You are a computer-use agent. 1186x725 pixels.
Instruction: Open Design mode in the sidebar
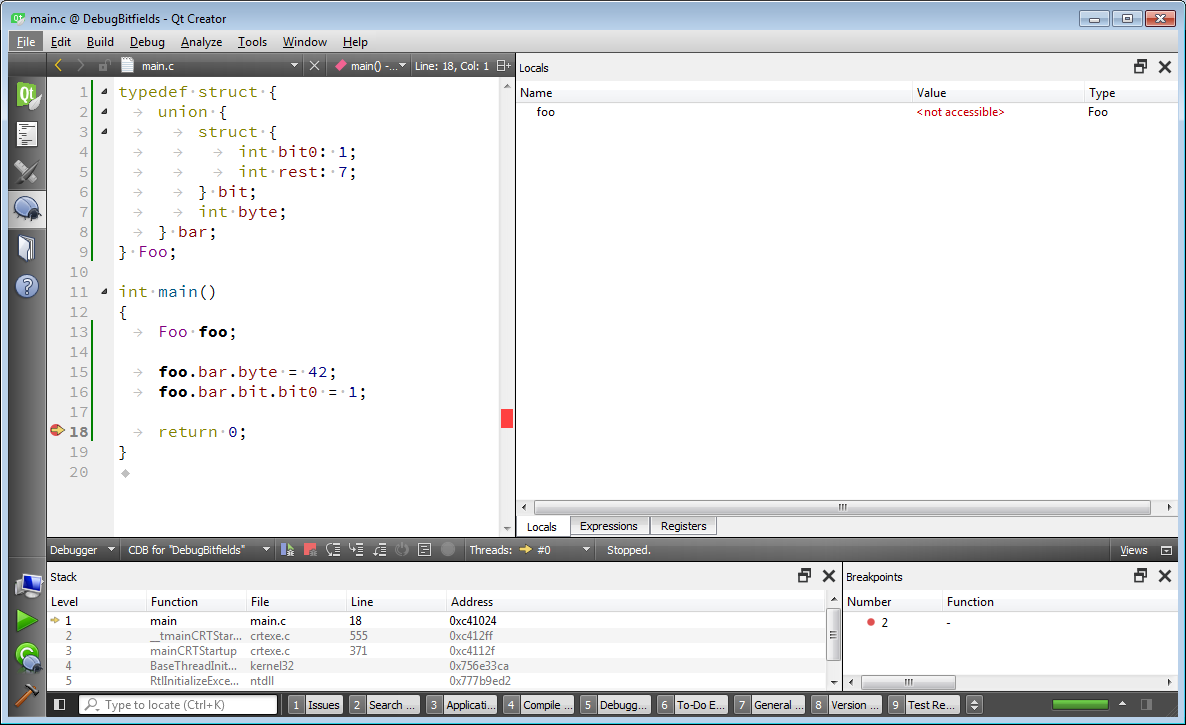click(27, 171)
